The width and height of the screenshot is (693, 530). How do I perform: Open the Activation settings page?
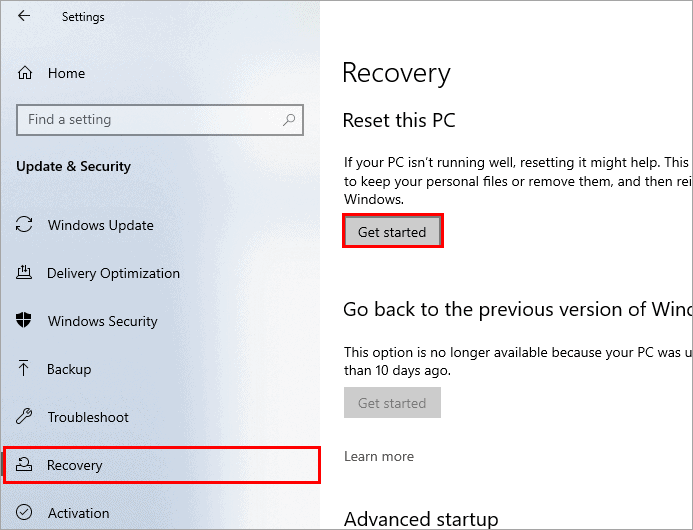[x=78, y=514]
